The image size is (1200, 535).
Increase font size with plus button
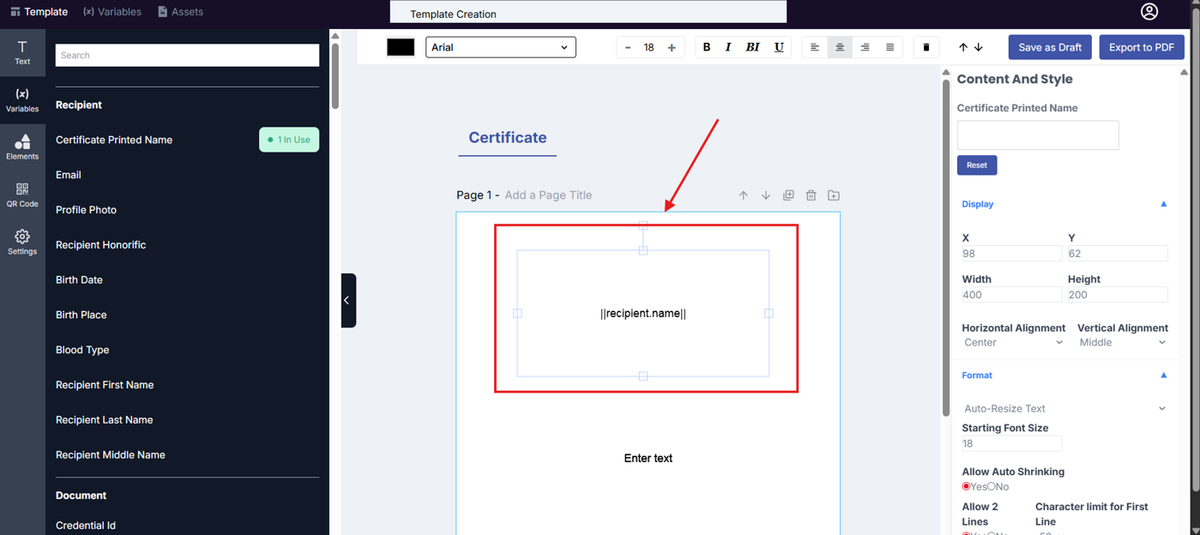point(671,47)
